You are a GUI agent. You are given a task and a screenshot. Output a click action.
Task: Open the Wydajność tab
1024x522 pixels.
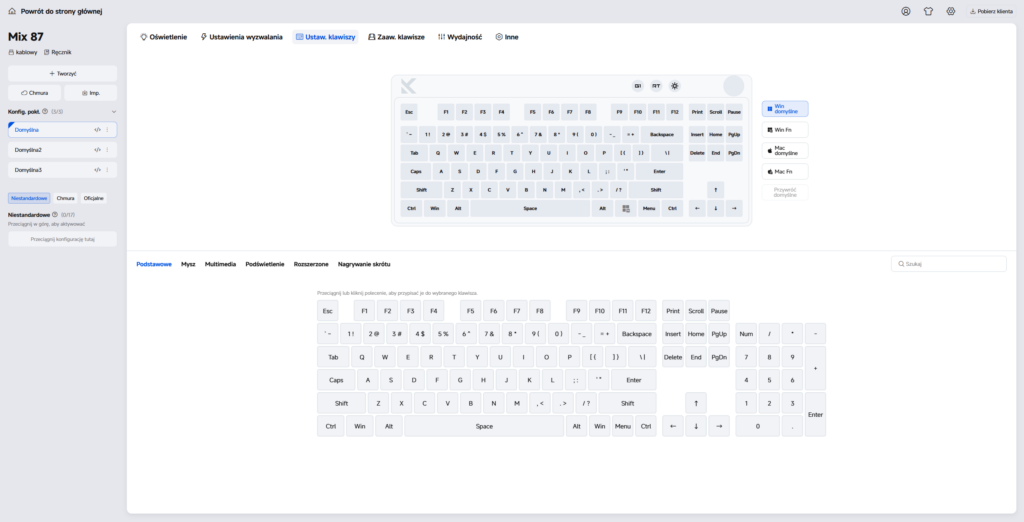(x=460, y=37)
